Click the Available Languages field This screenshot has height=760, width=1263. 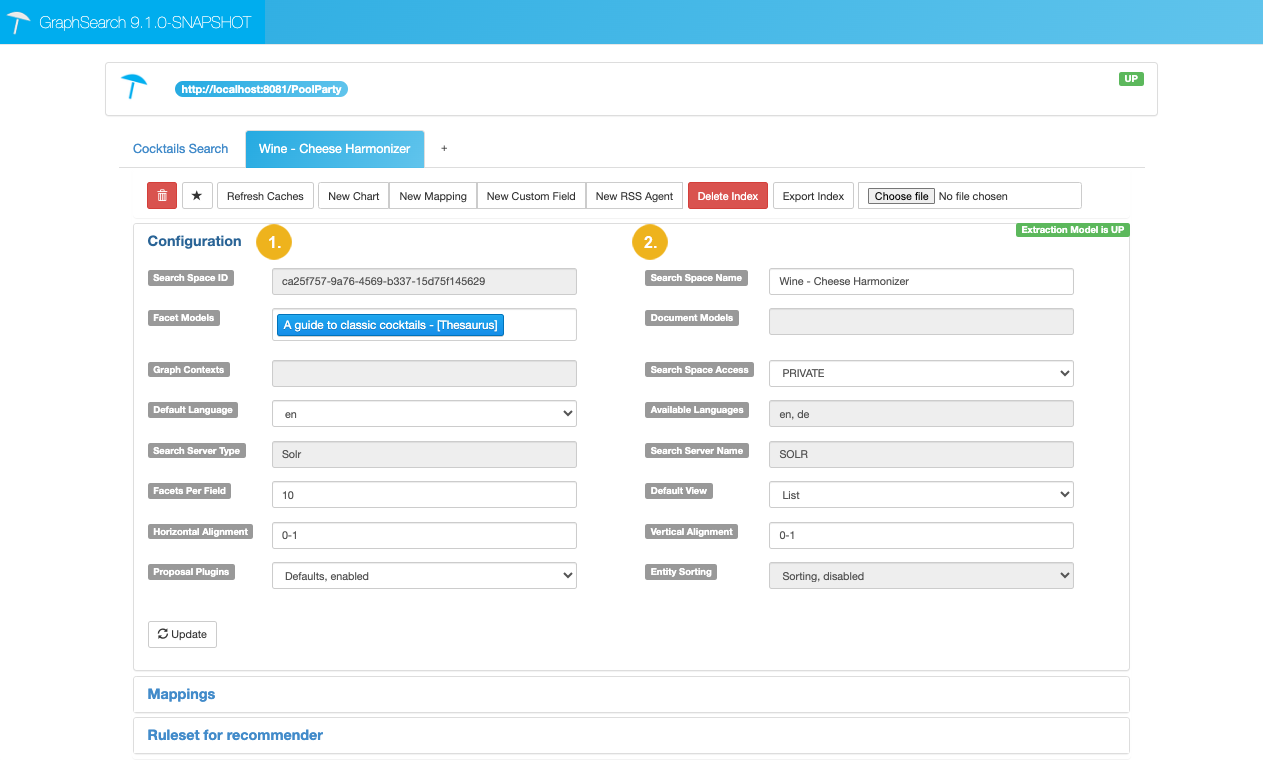coord(921,413)
